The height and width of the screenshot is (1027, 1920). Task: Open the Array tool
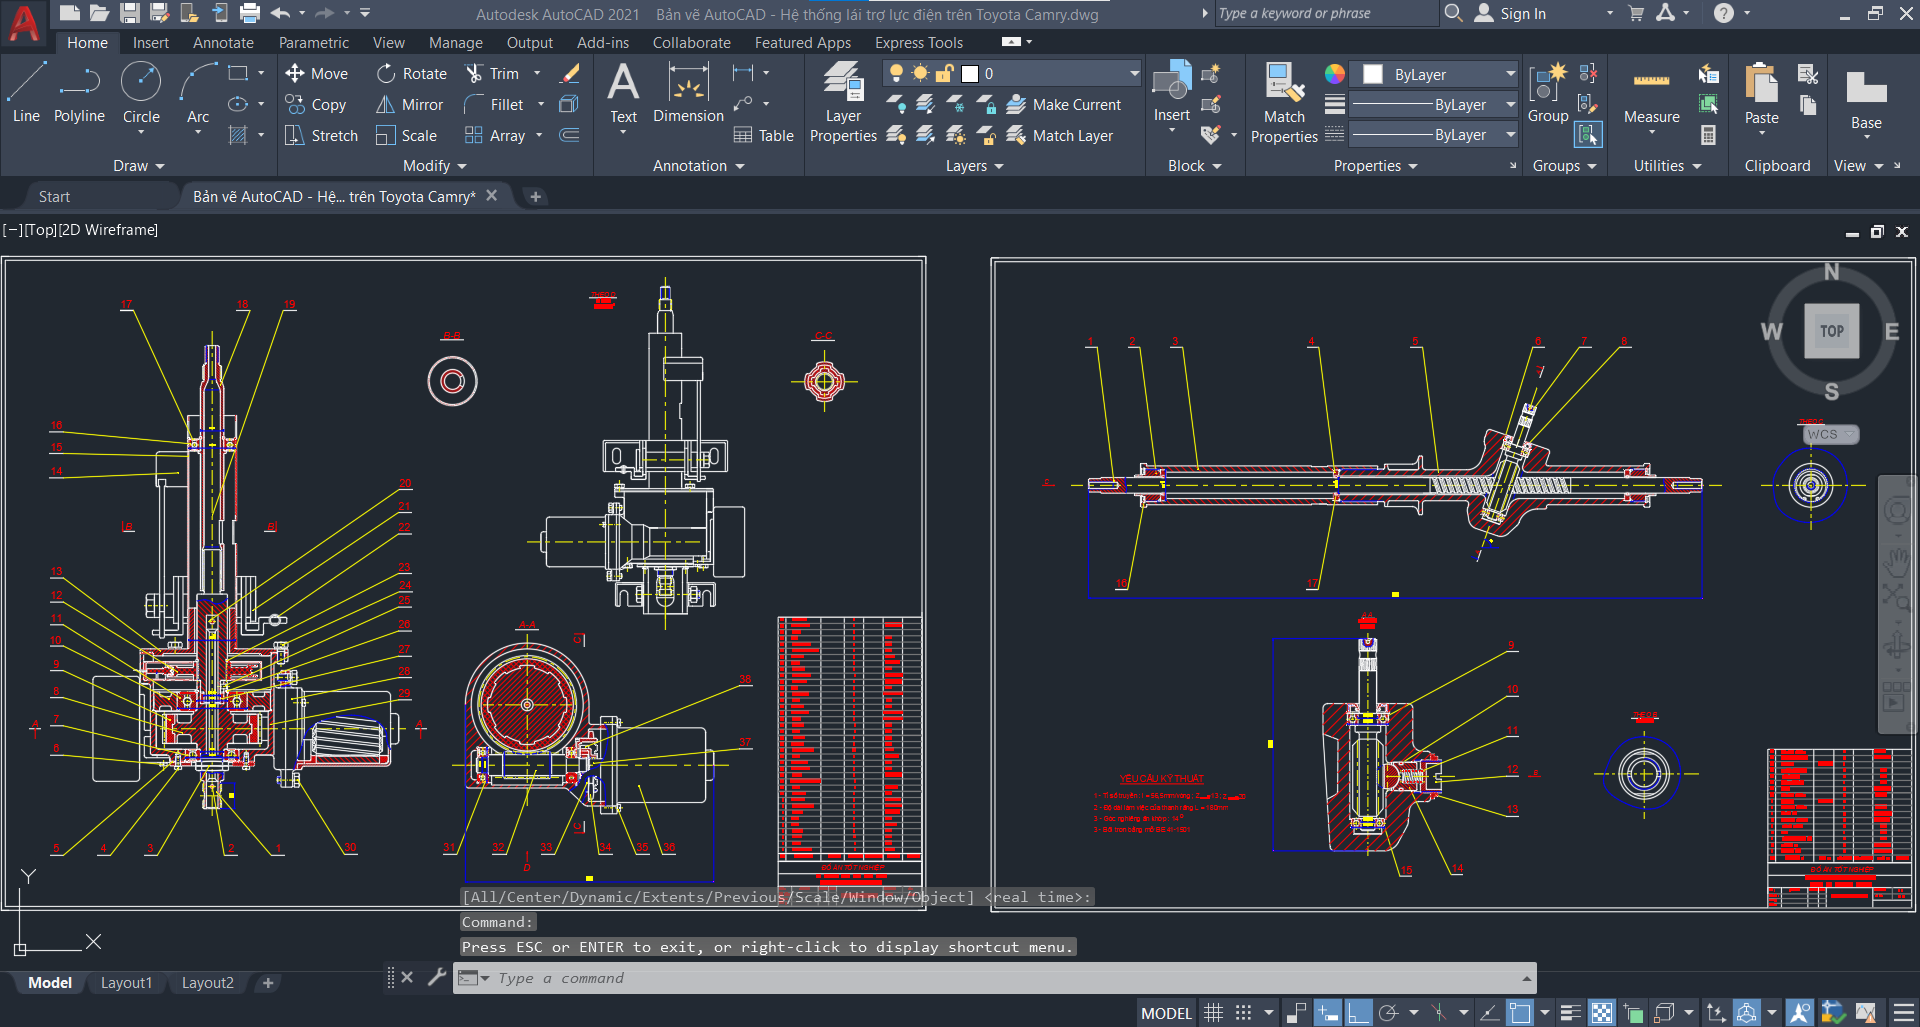(495, 135)
